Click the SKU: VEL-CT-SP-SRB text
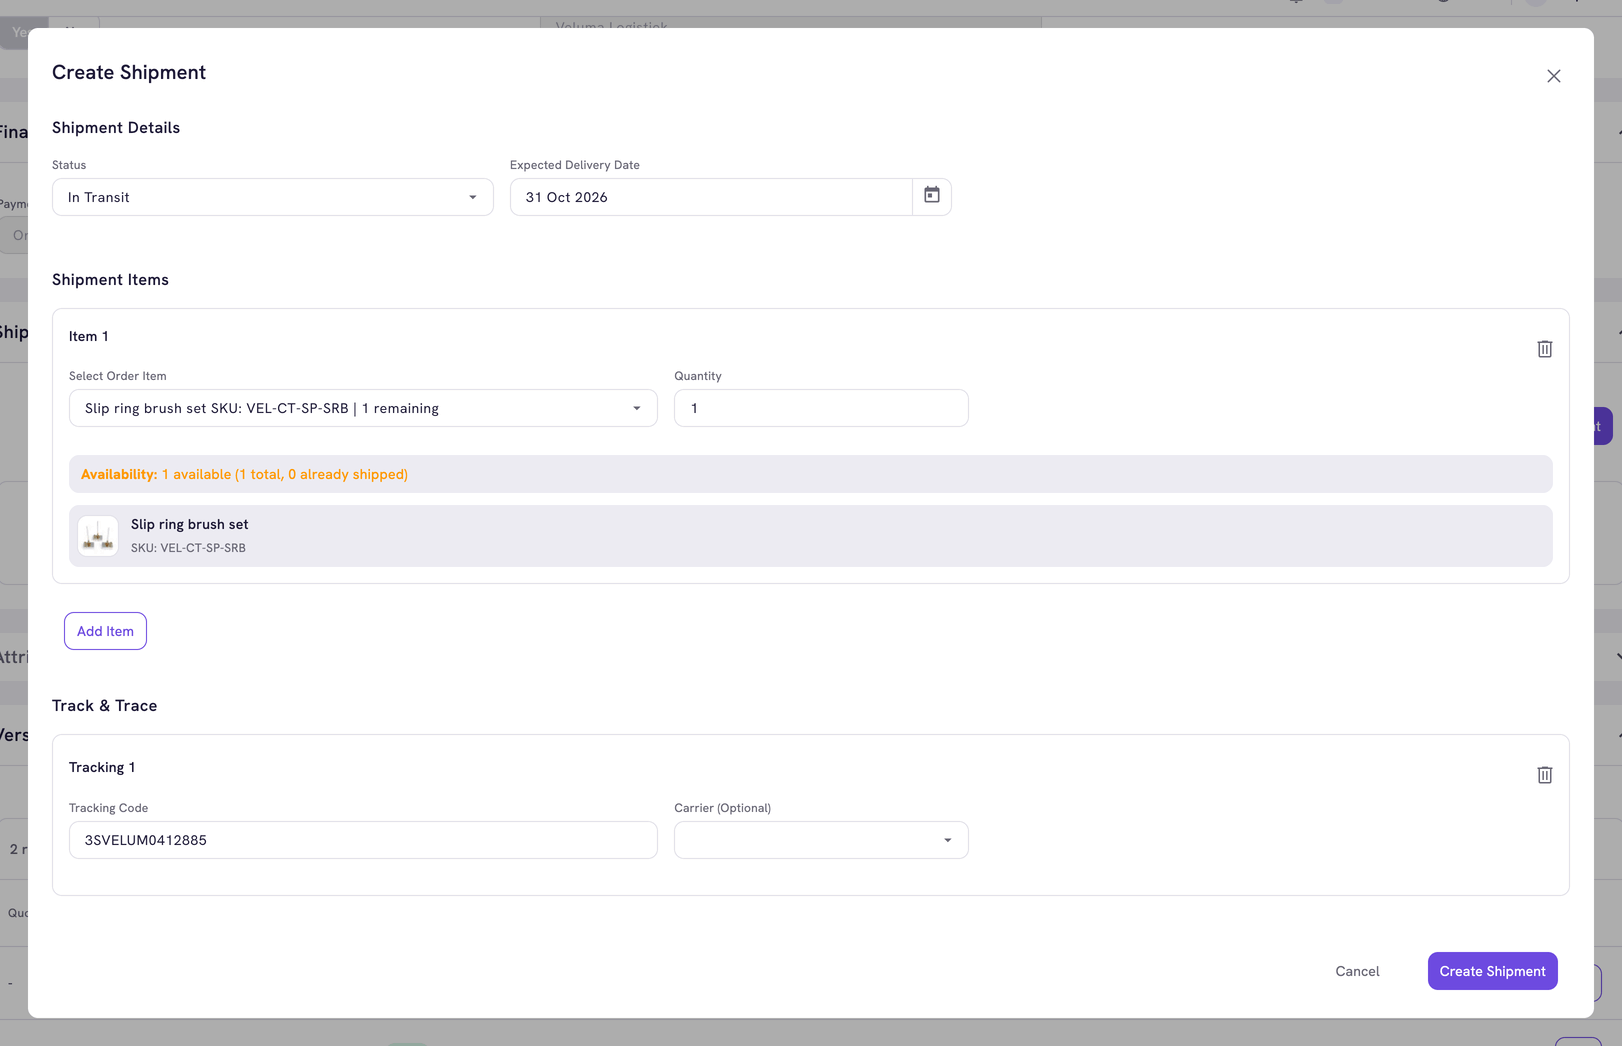This screenshot has height=1046, width=1622. pos(188,548)
